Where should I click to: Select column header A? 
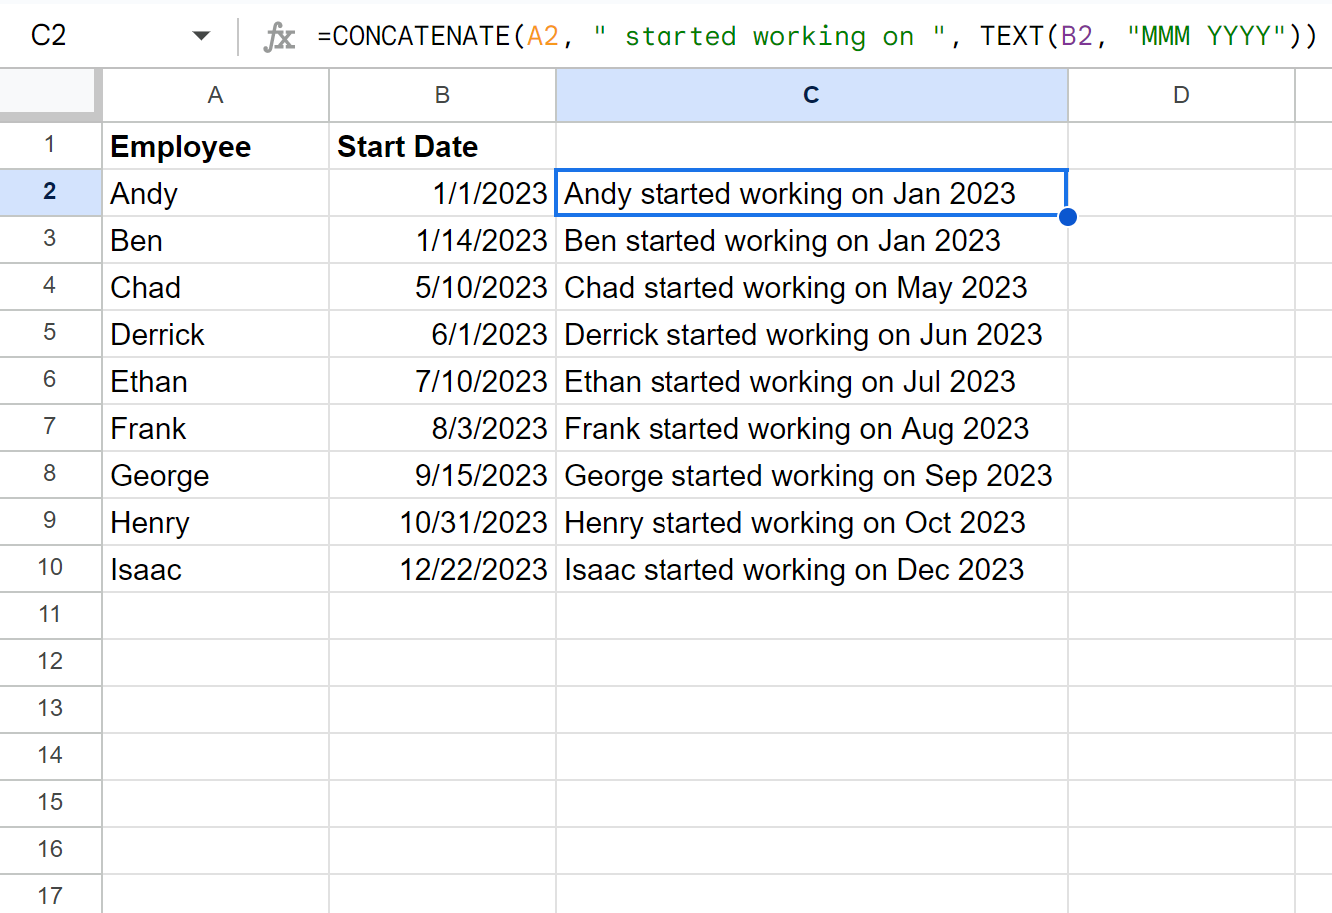pos(214,94)
